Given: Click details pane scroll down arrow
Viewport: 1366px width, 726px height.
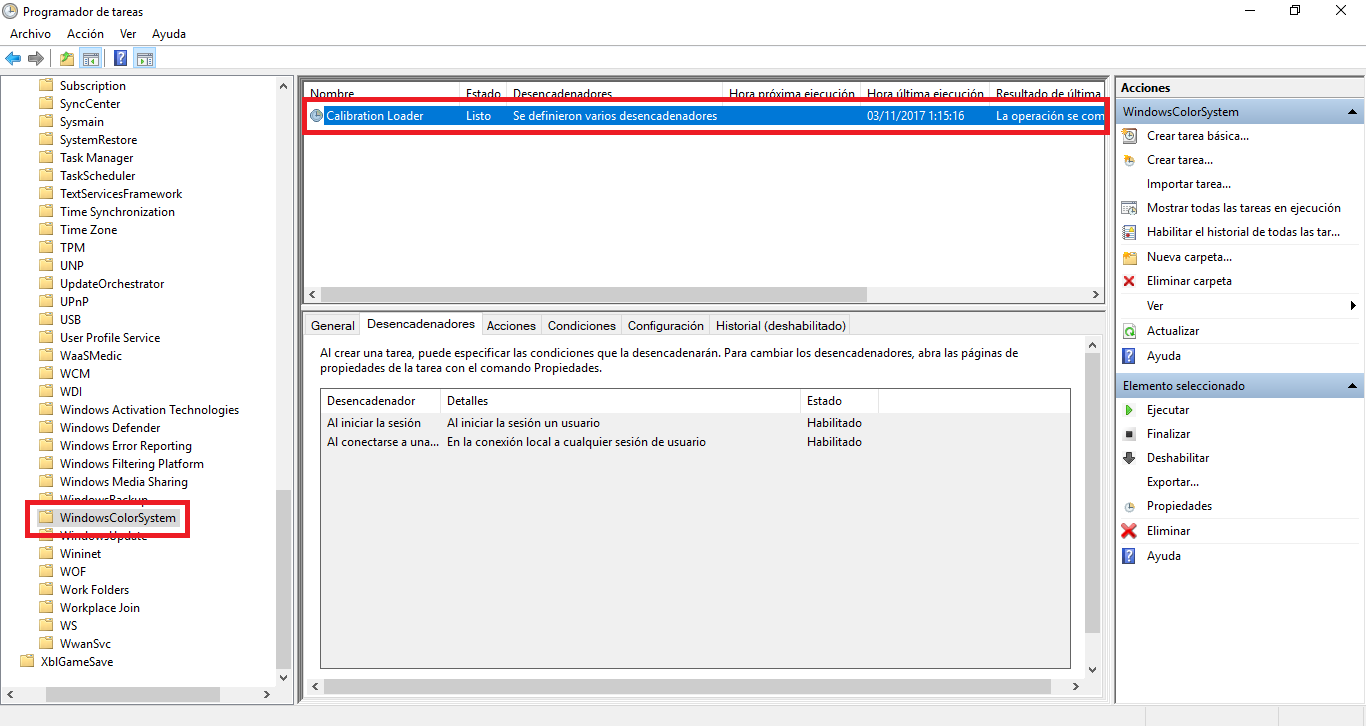Looking at the screenshot, I should point(1092,669).
